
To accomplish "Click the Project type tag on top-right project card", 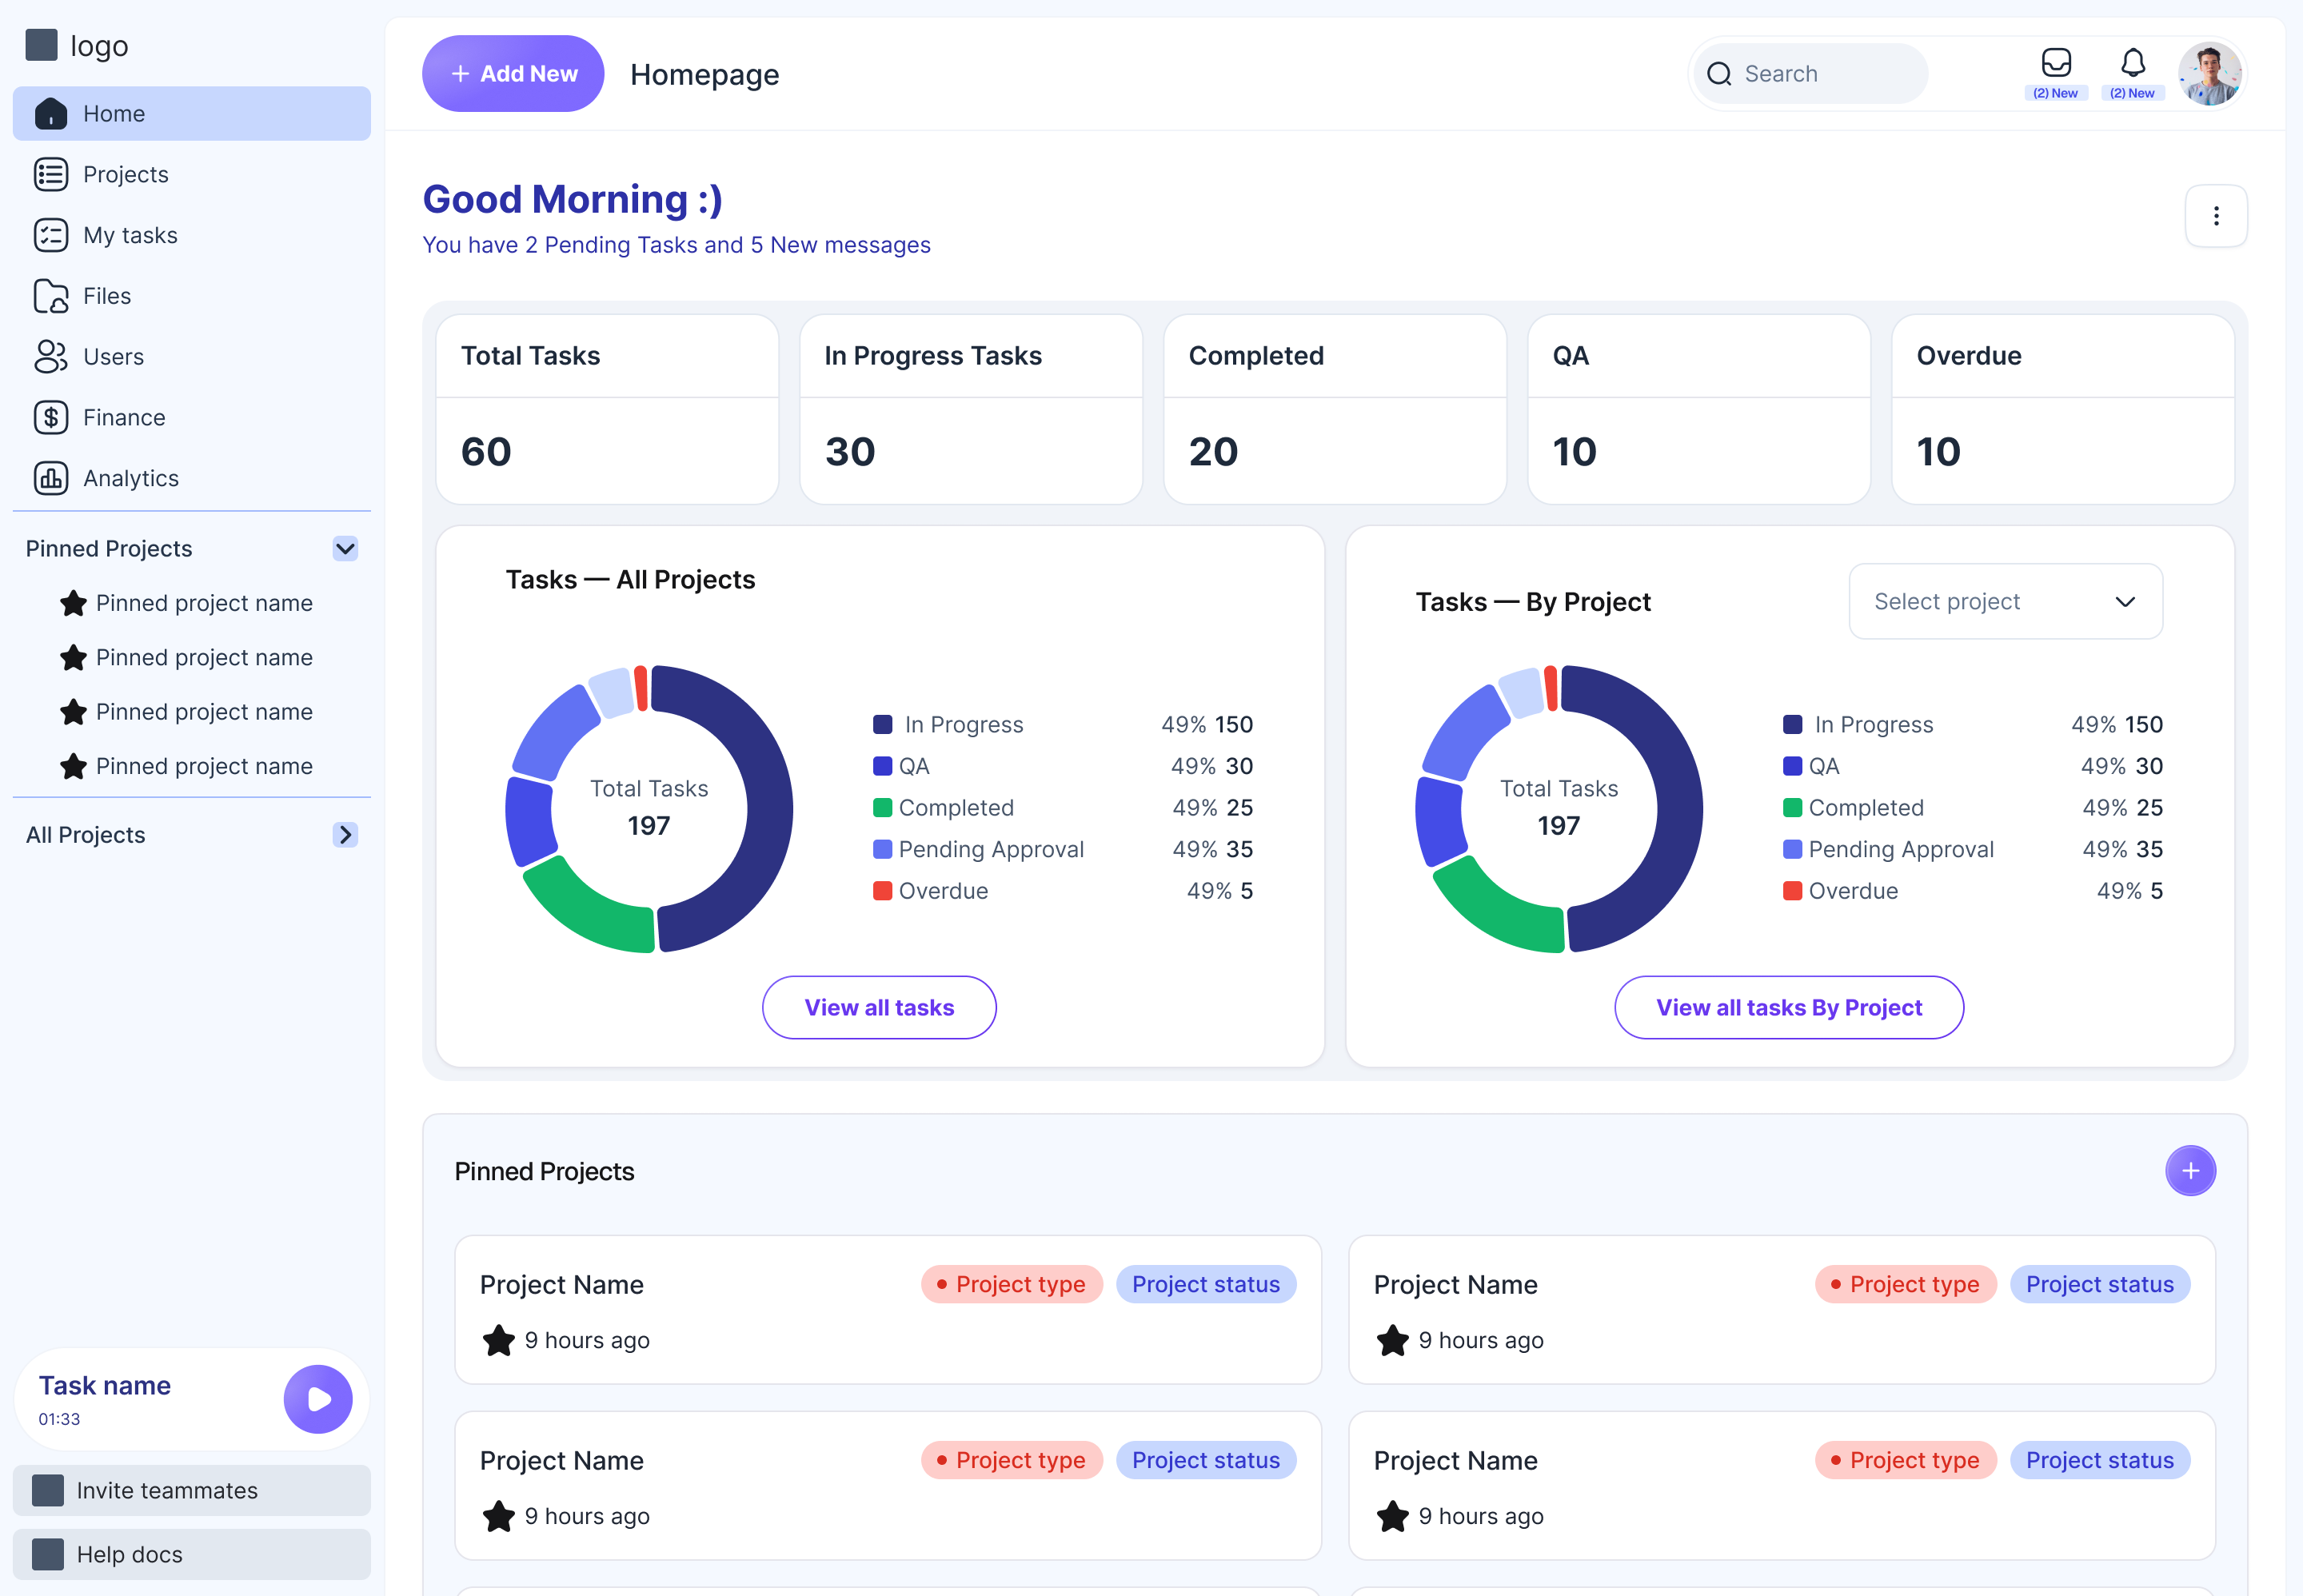I will (1905, 1284).
